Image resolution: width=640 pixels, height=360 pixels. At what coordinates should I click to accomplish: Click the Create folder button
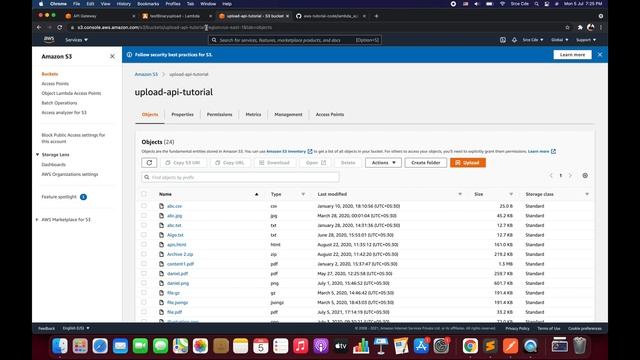tap(425, 162)
